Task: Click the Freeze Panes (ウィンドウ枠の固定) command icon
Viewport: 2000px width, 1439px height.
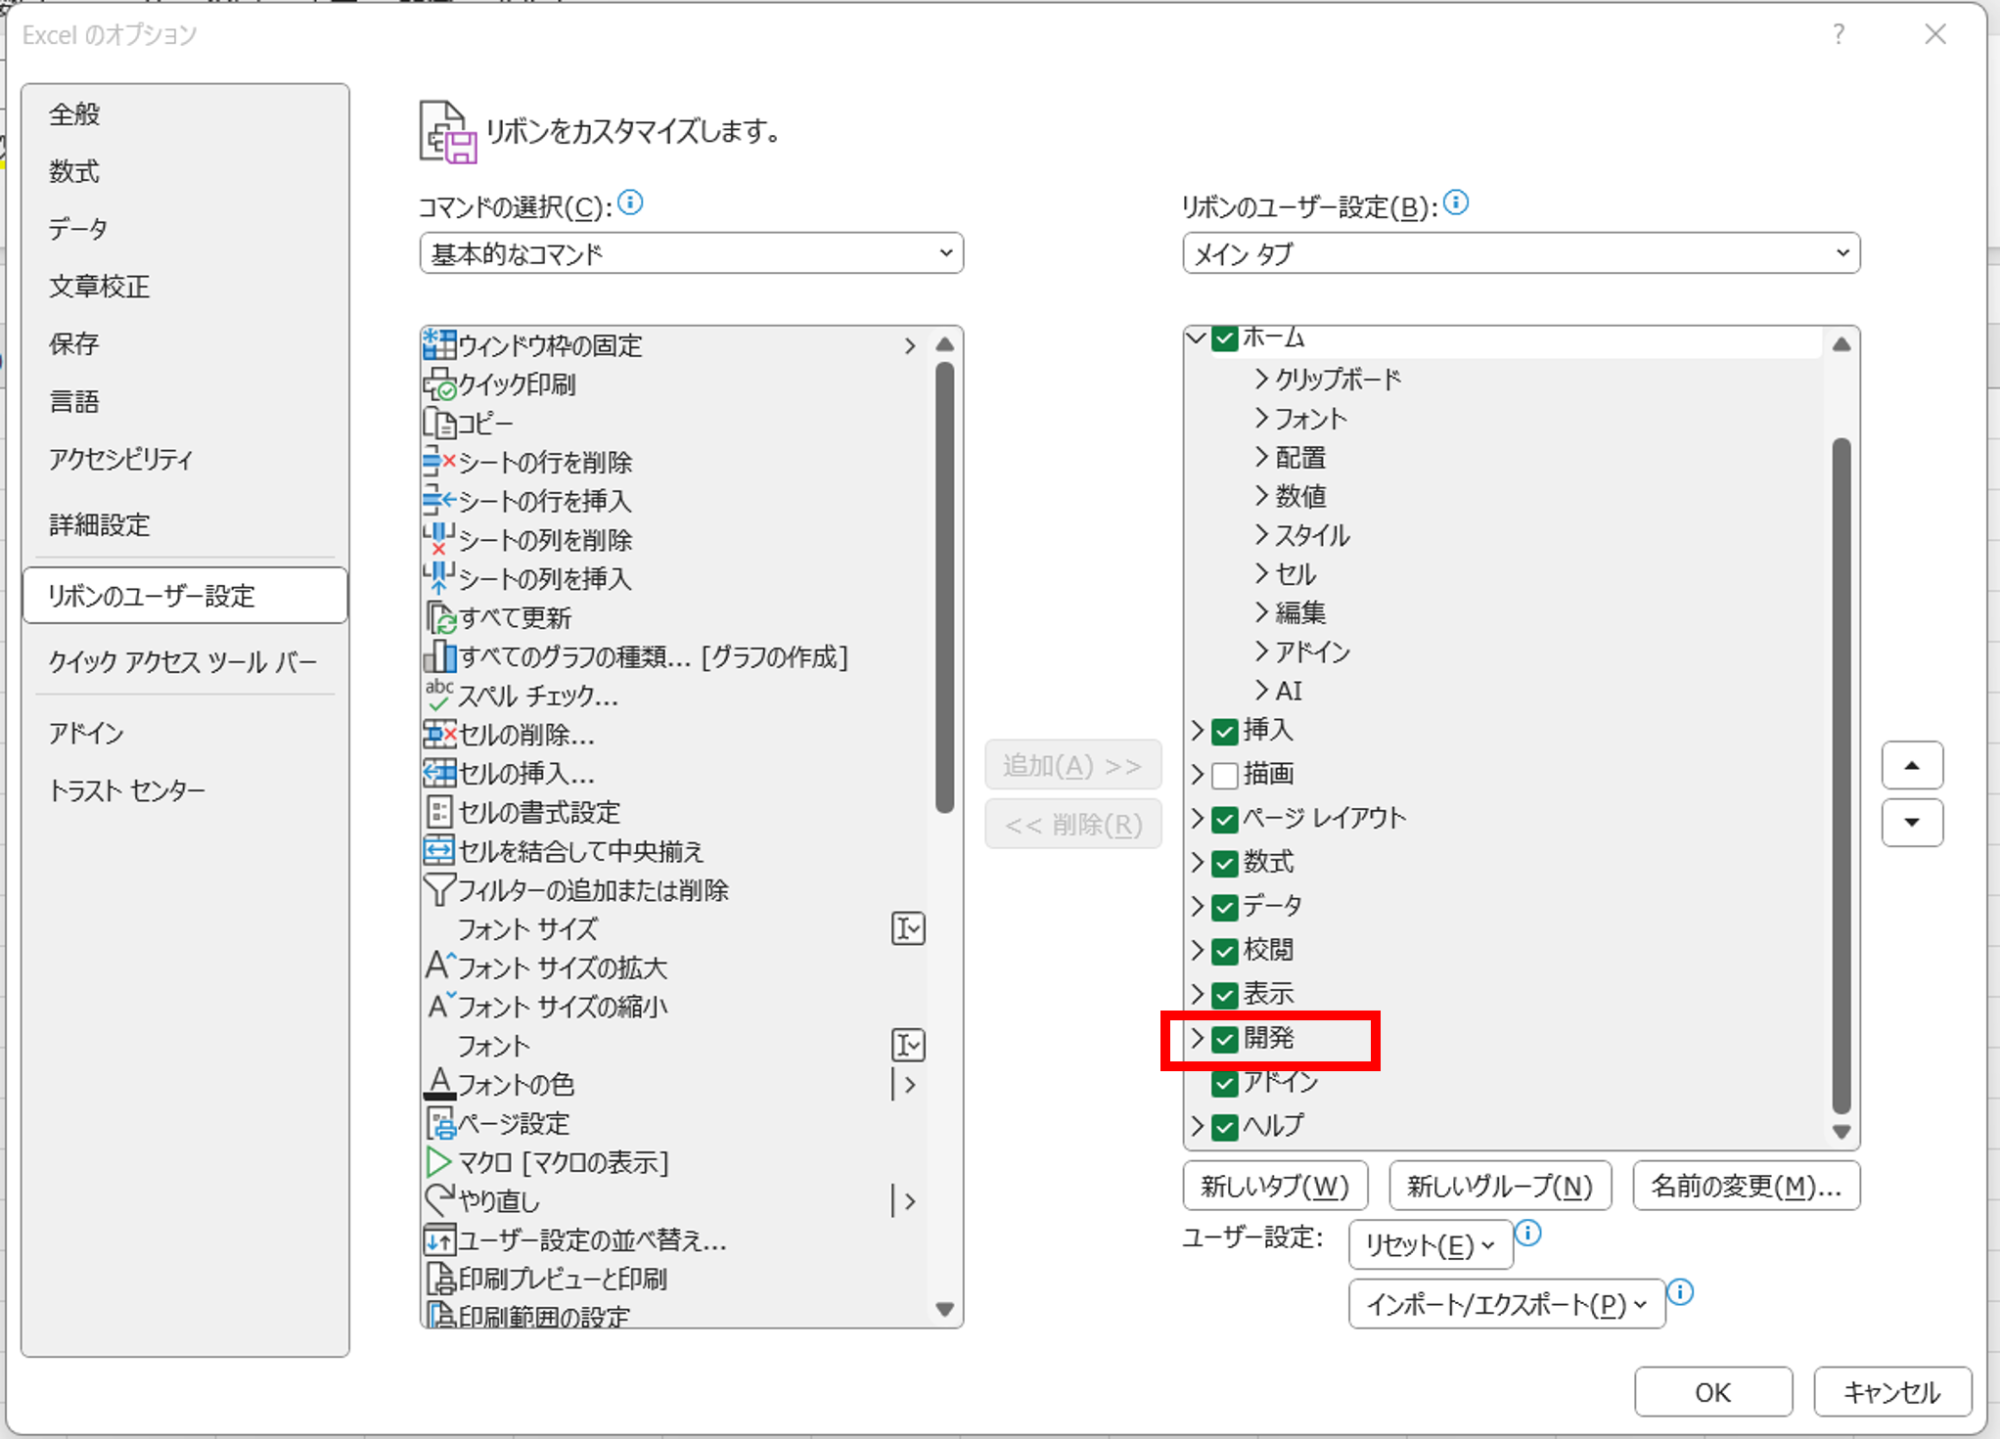Action: (x=439, y=345)
